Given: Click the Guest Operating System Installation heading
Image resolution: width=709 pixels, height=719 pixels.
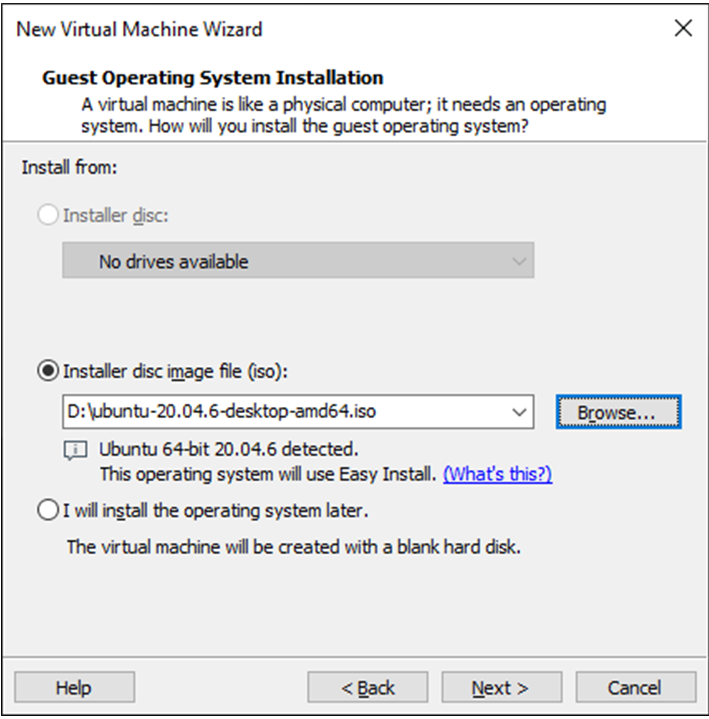Looking at the screenshot, I should [x=212, y=78].
